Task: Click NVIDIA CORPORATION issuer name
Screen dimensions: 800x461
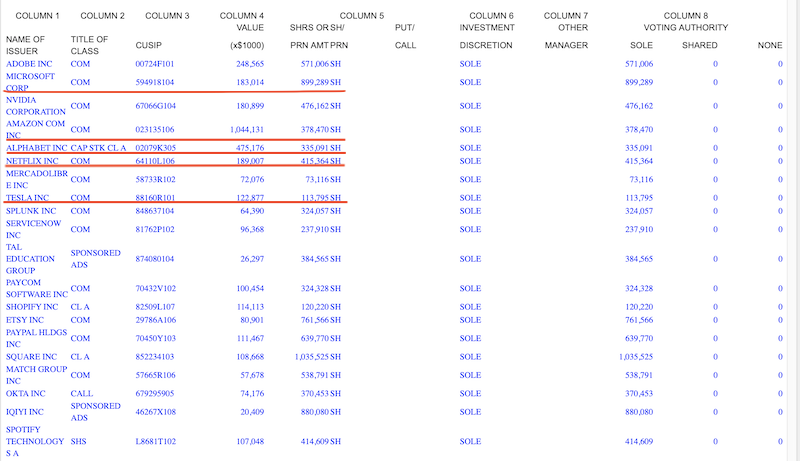Action: tap(36, 106)
